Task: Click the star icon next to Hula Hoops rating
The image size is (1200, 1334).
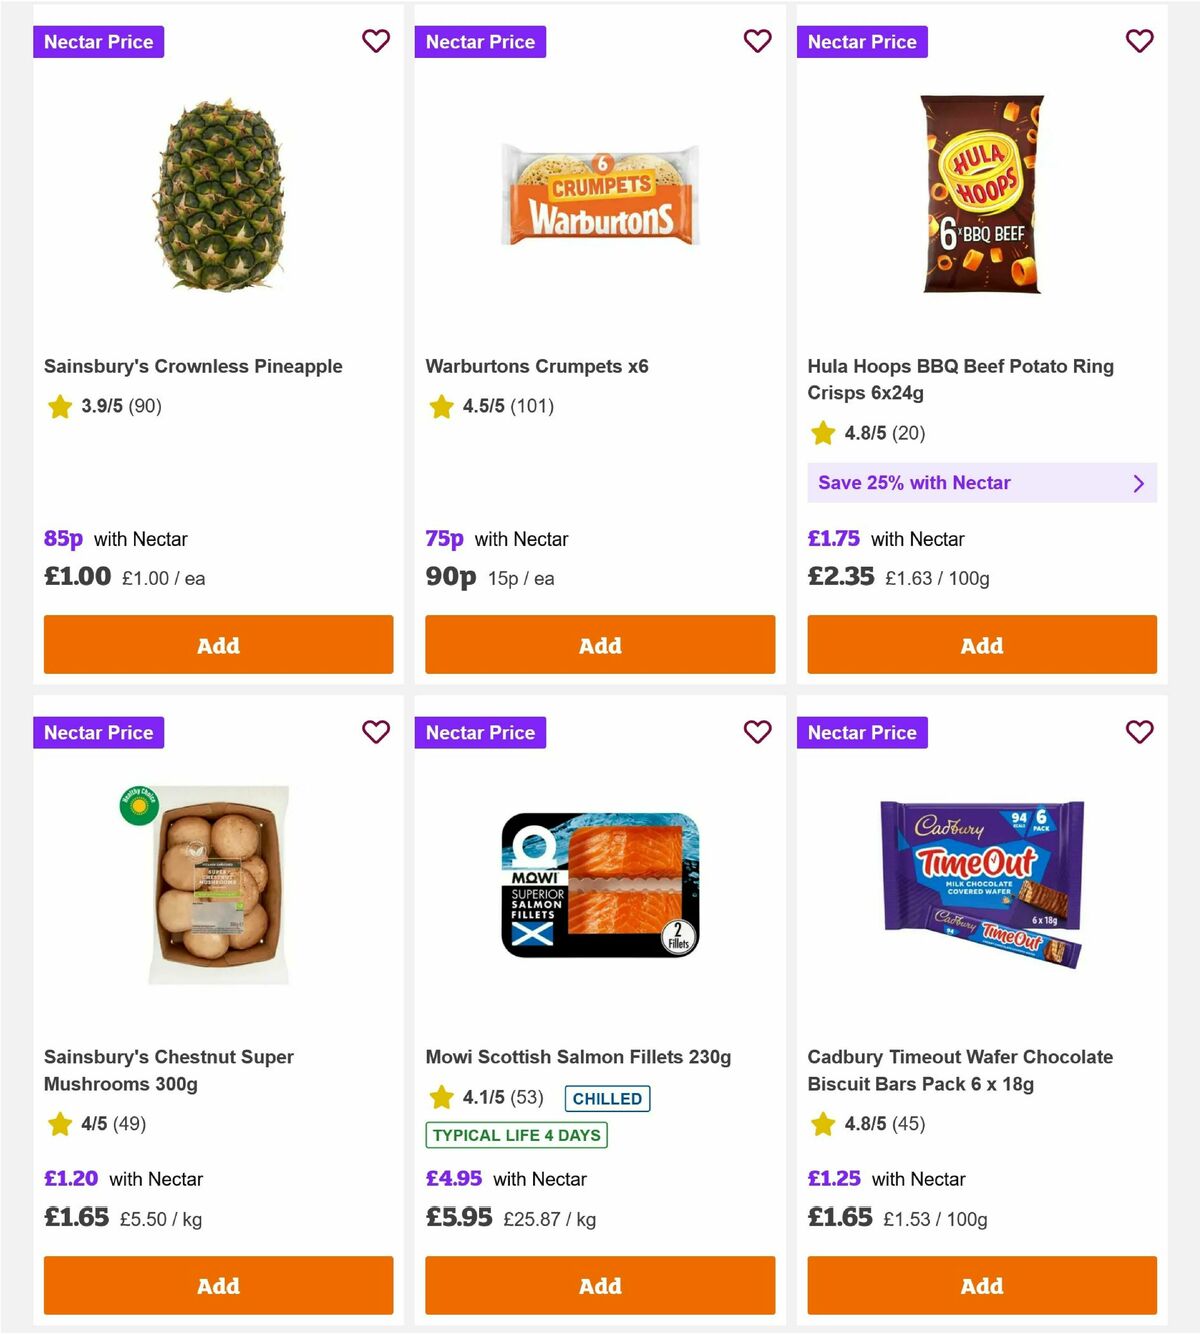Action: 822,433
